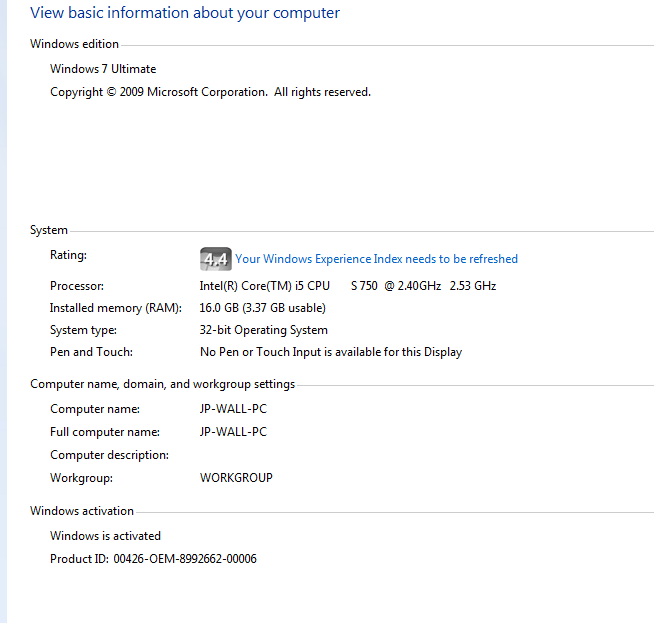Click the 'Windows activation' section header
This screenshot has height=623, width=654.
pyautogui.click(x=82, y=511)
